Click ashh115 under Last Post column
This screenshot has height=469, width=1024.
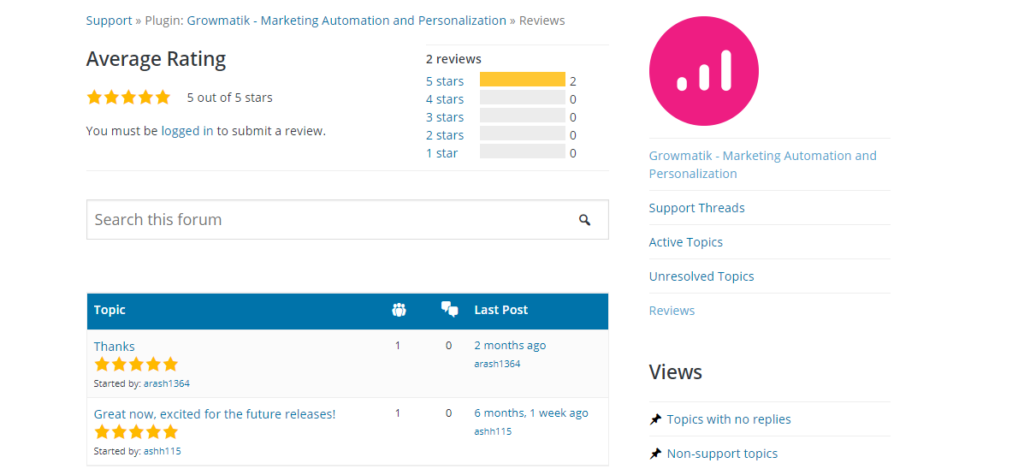[492, 431]
